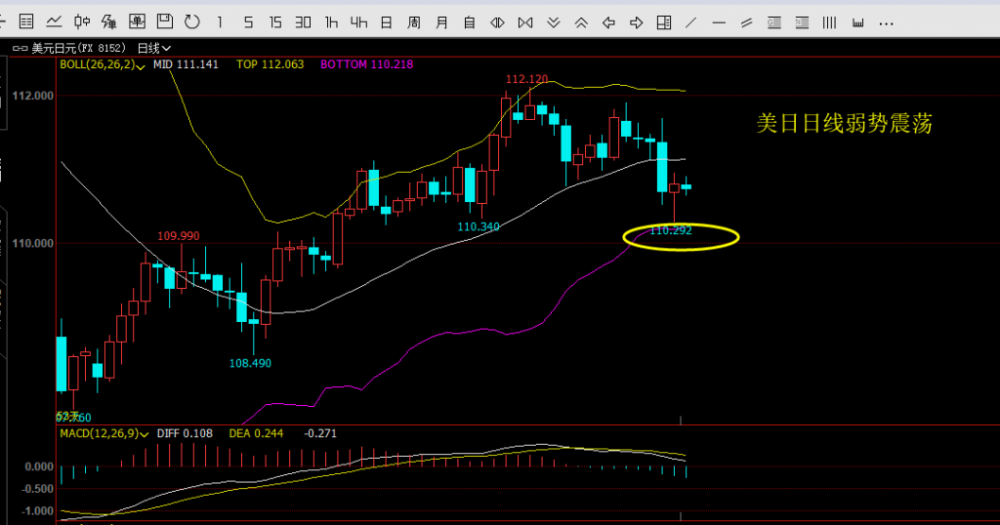
Task: Select the 15-minute timeframe
Action: [276, 22]
